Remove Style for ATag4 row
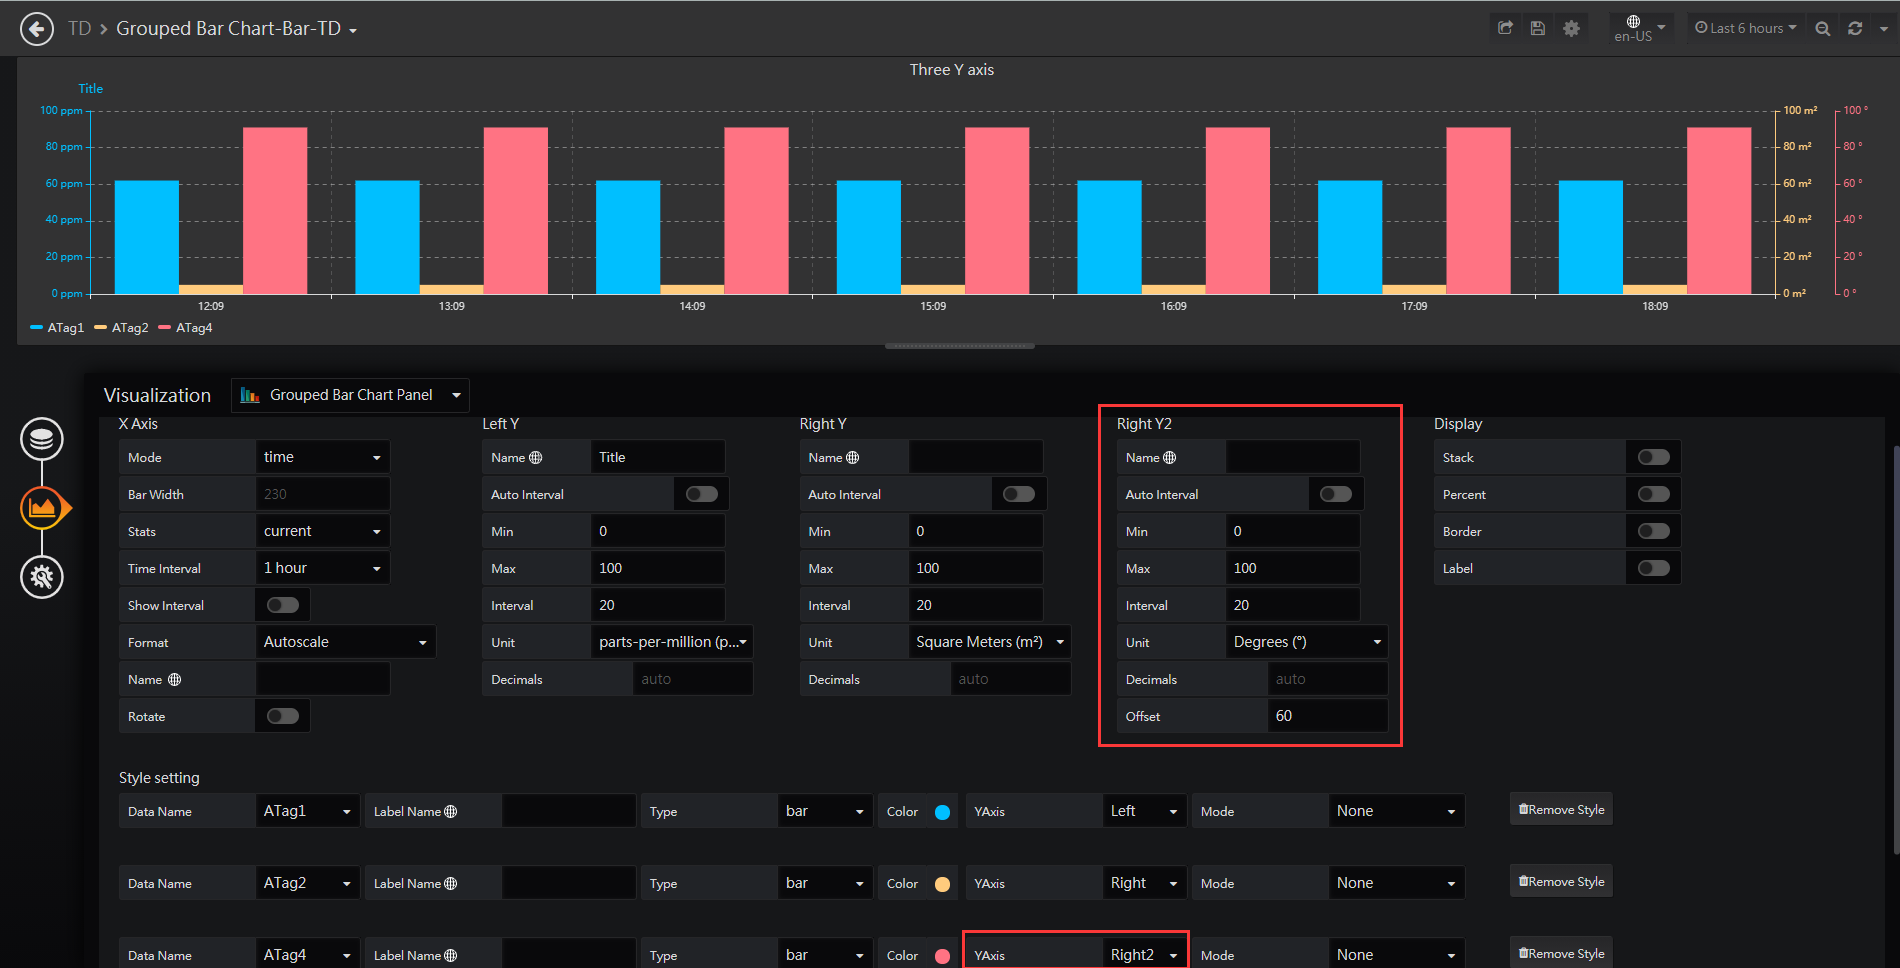 click(x=1561, y=953)
